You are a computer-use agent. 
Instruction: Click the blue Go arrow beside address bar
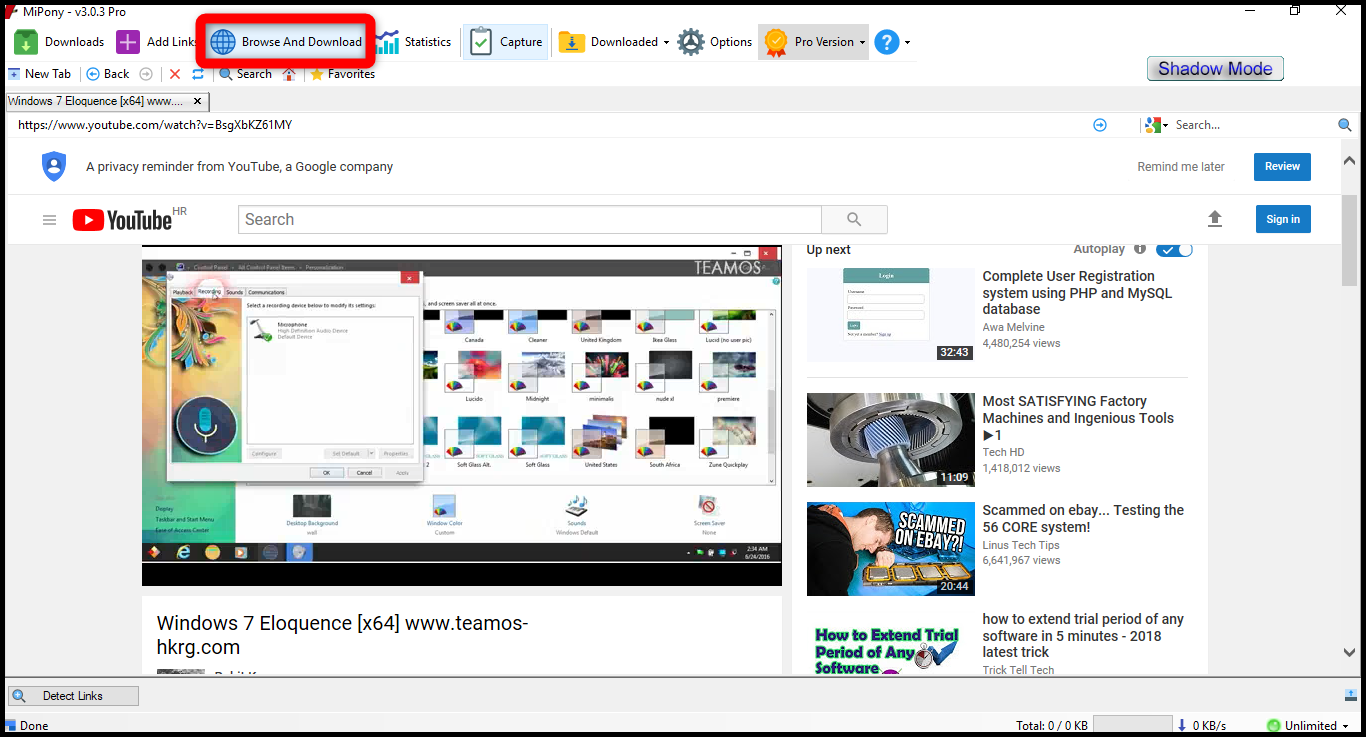coord(1100,125)
